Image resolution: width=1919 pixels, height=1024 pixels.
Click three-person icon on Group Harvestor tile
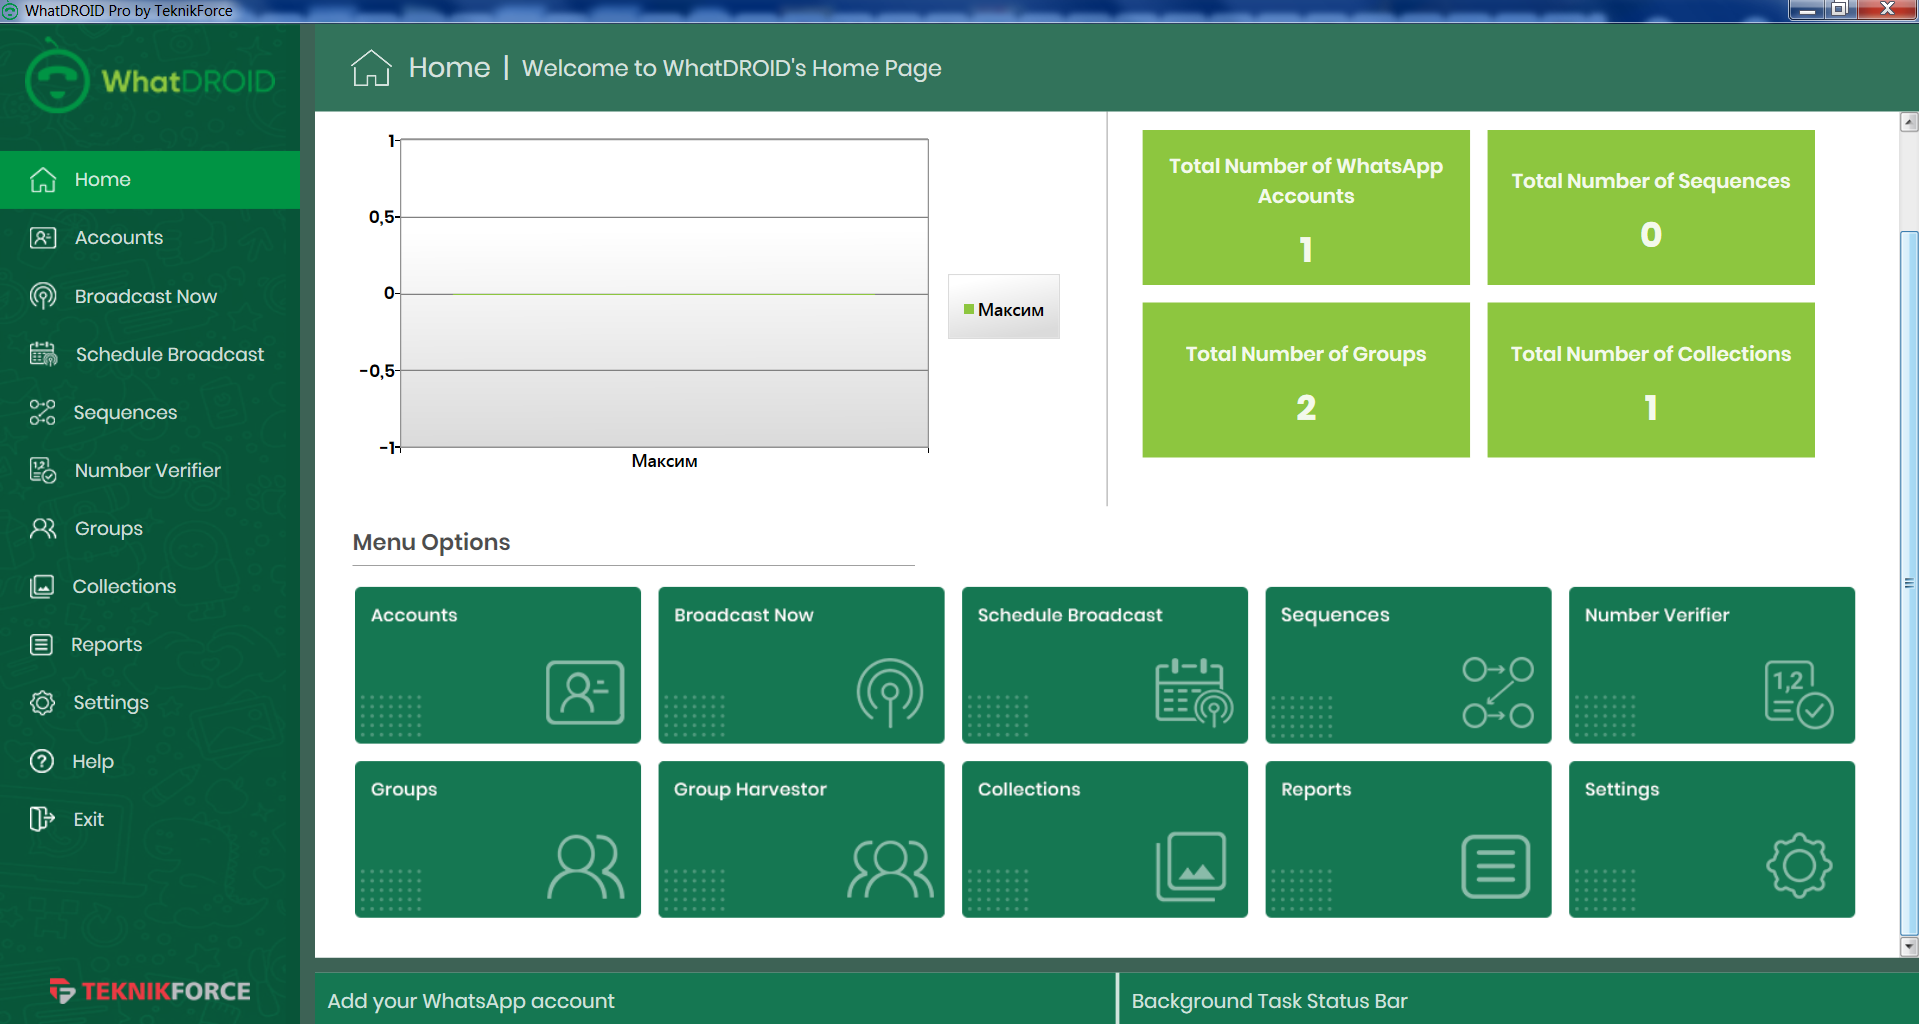[890, 868]
